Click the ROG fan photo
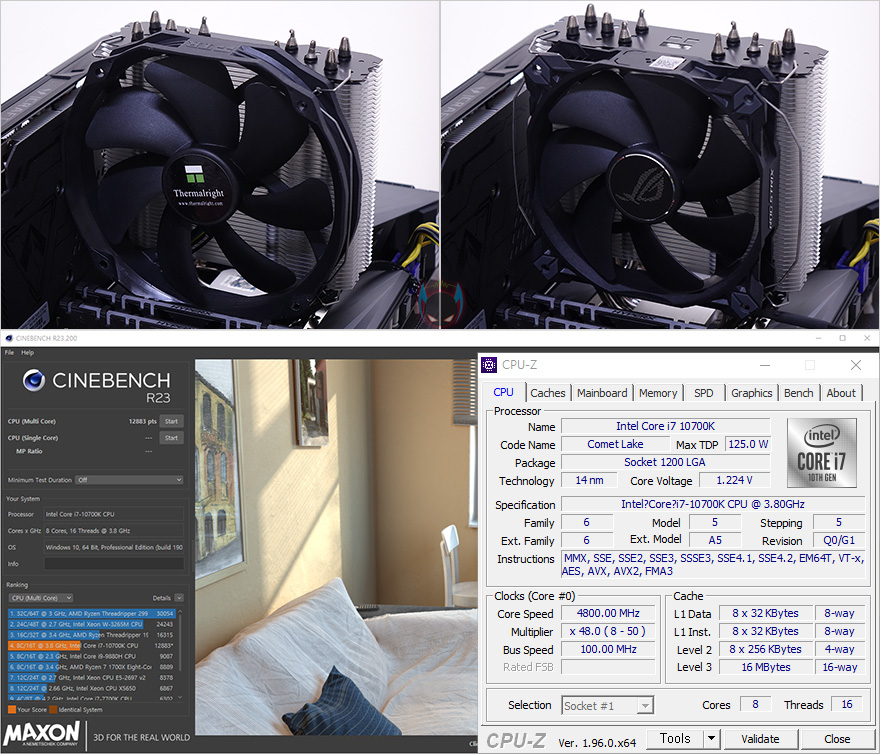880x754 pixels. 660,164
